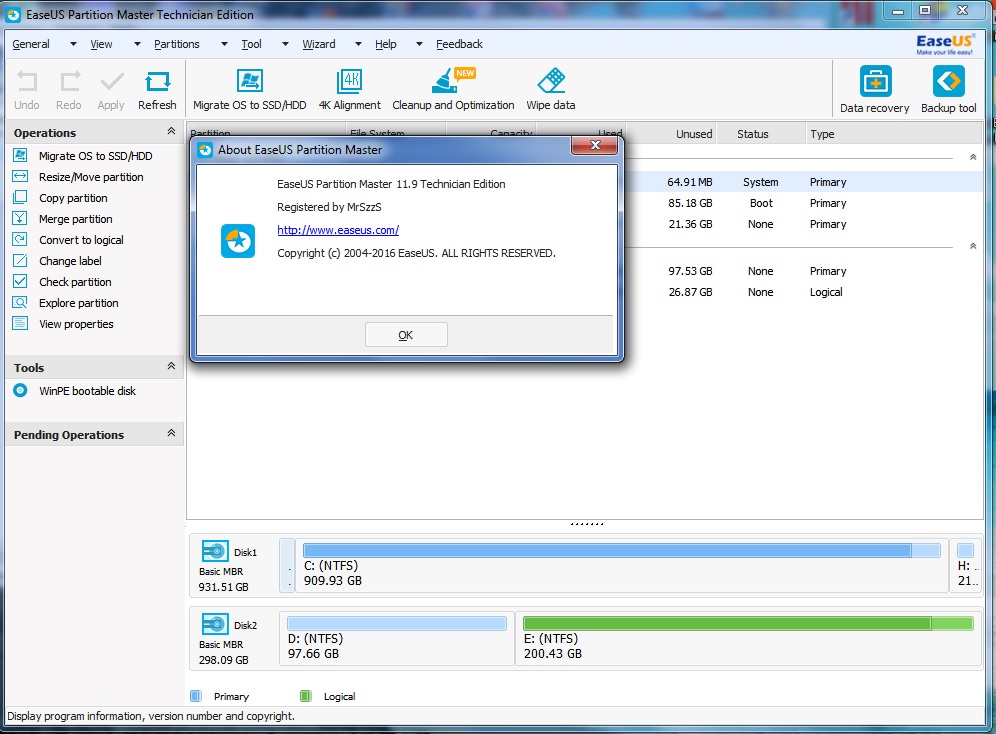Open the Wizard menu
This screenshot has width=996, height=734.
click(319, 44)
